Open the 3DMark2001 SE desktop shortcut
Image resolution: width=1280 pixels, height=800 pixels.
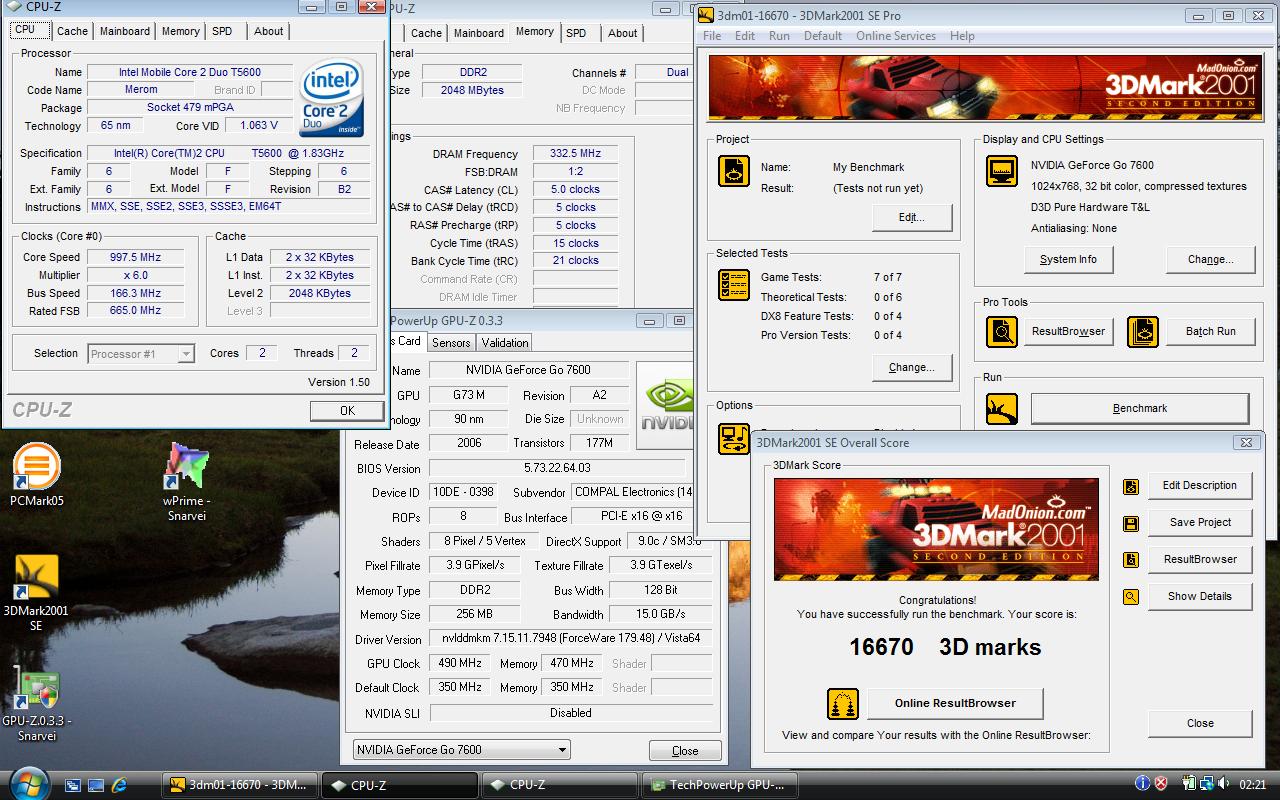(36, 593)
